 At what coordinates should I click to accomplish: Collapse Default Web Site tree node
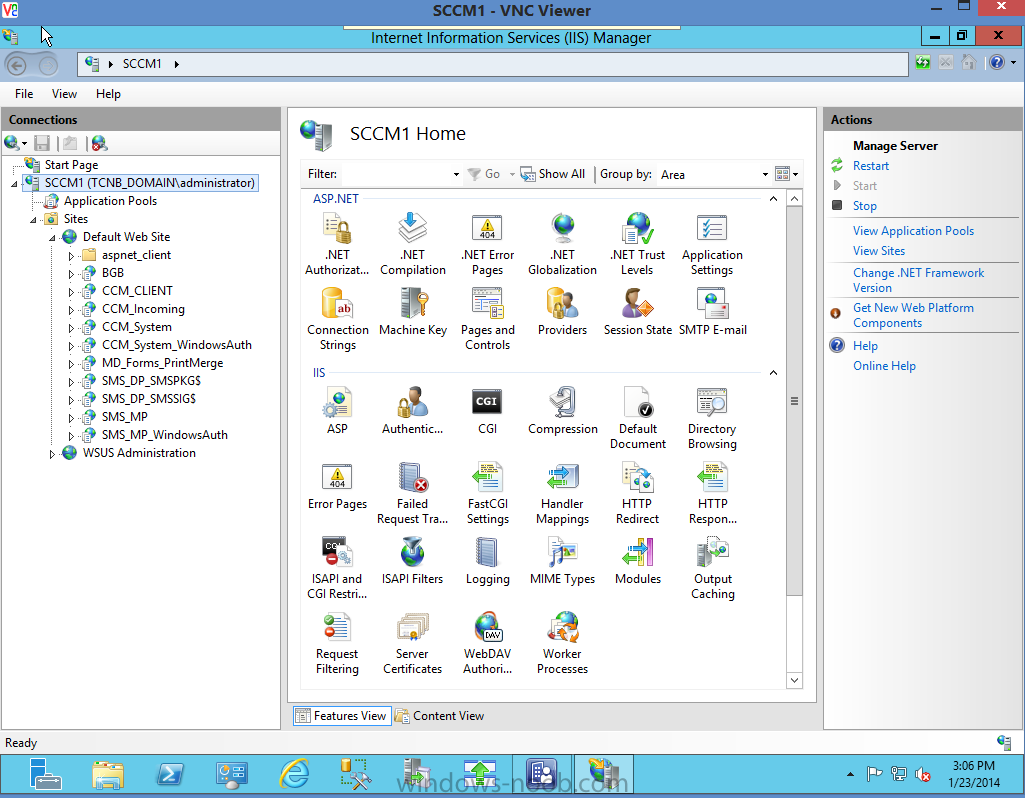[x=52, y=238]
